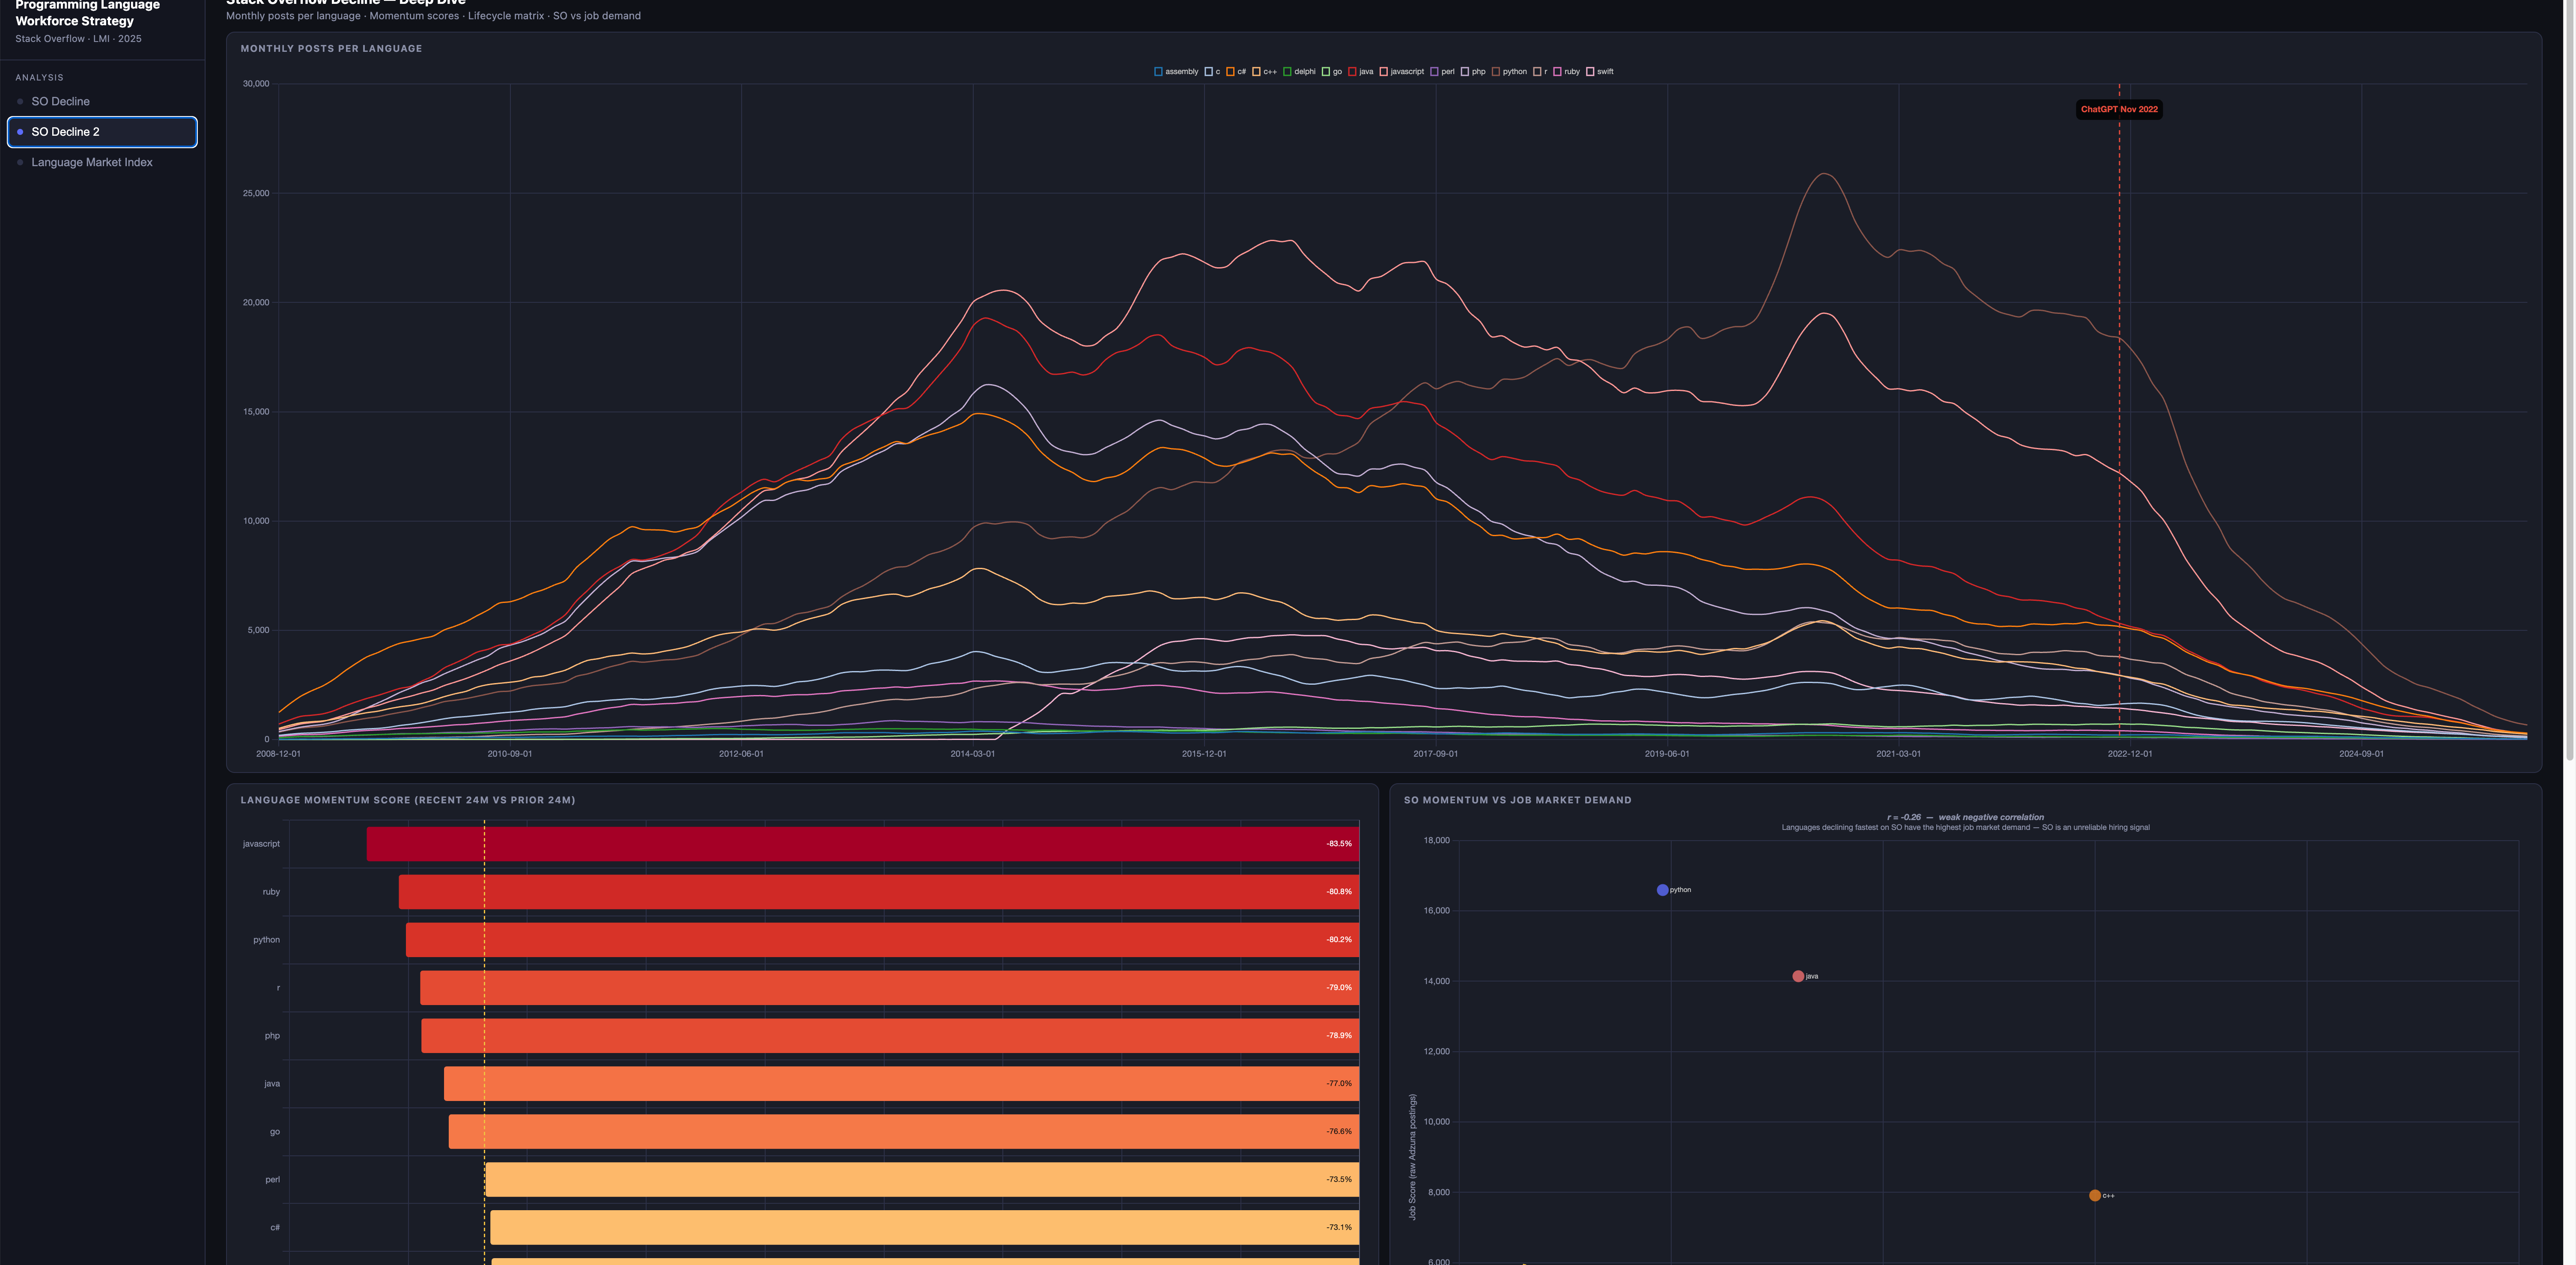Hide the ruby series via legend

click(x=1567, y=72)
